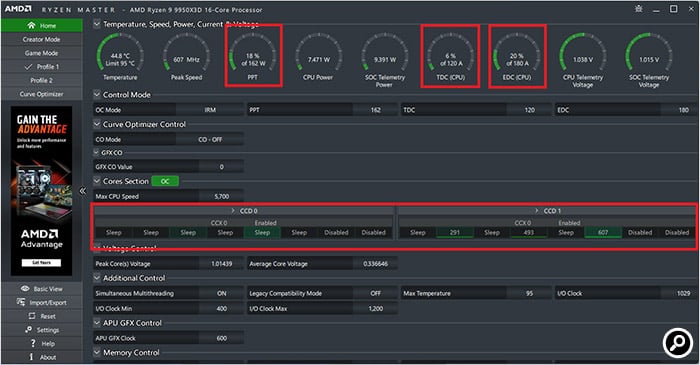Collapse the GFX CO section
The height and width of the screenshot is (365, 700).
point(96,153)
